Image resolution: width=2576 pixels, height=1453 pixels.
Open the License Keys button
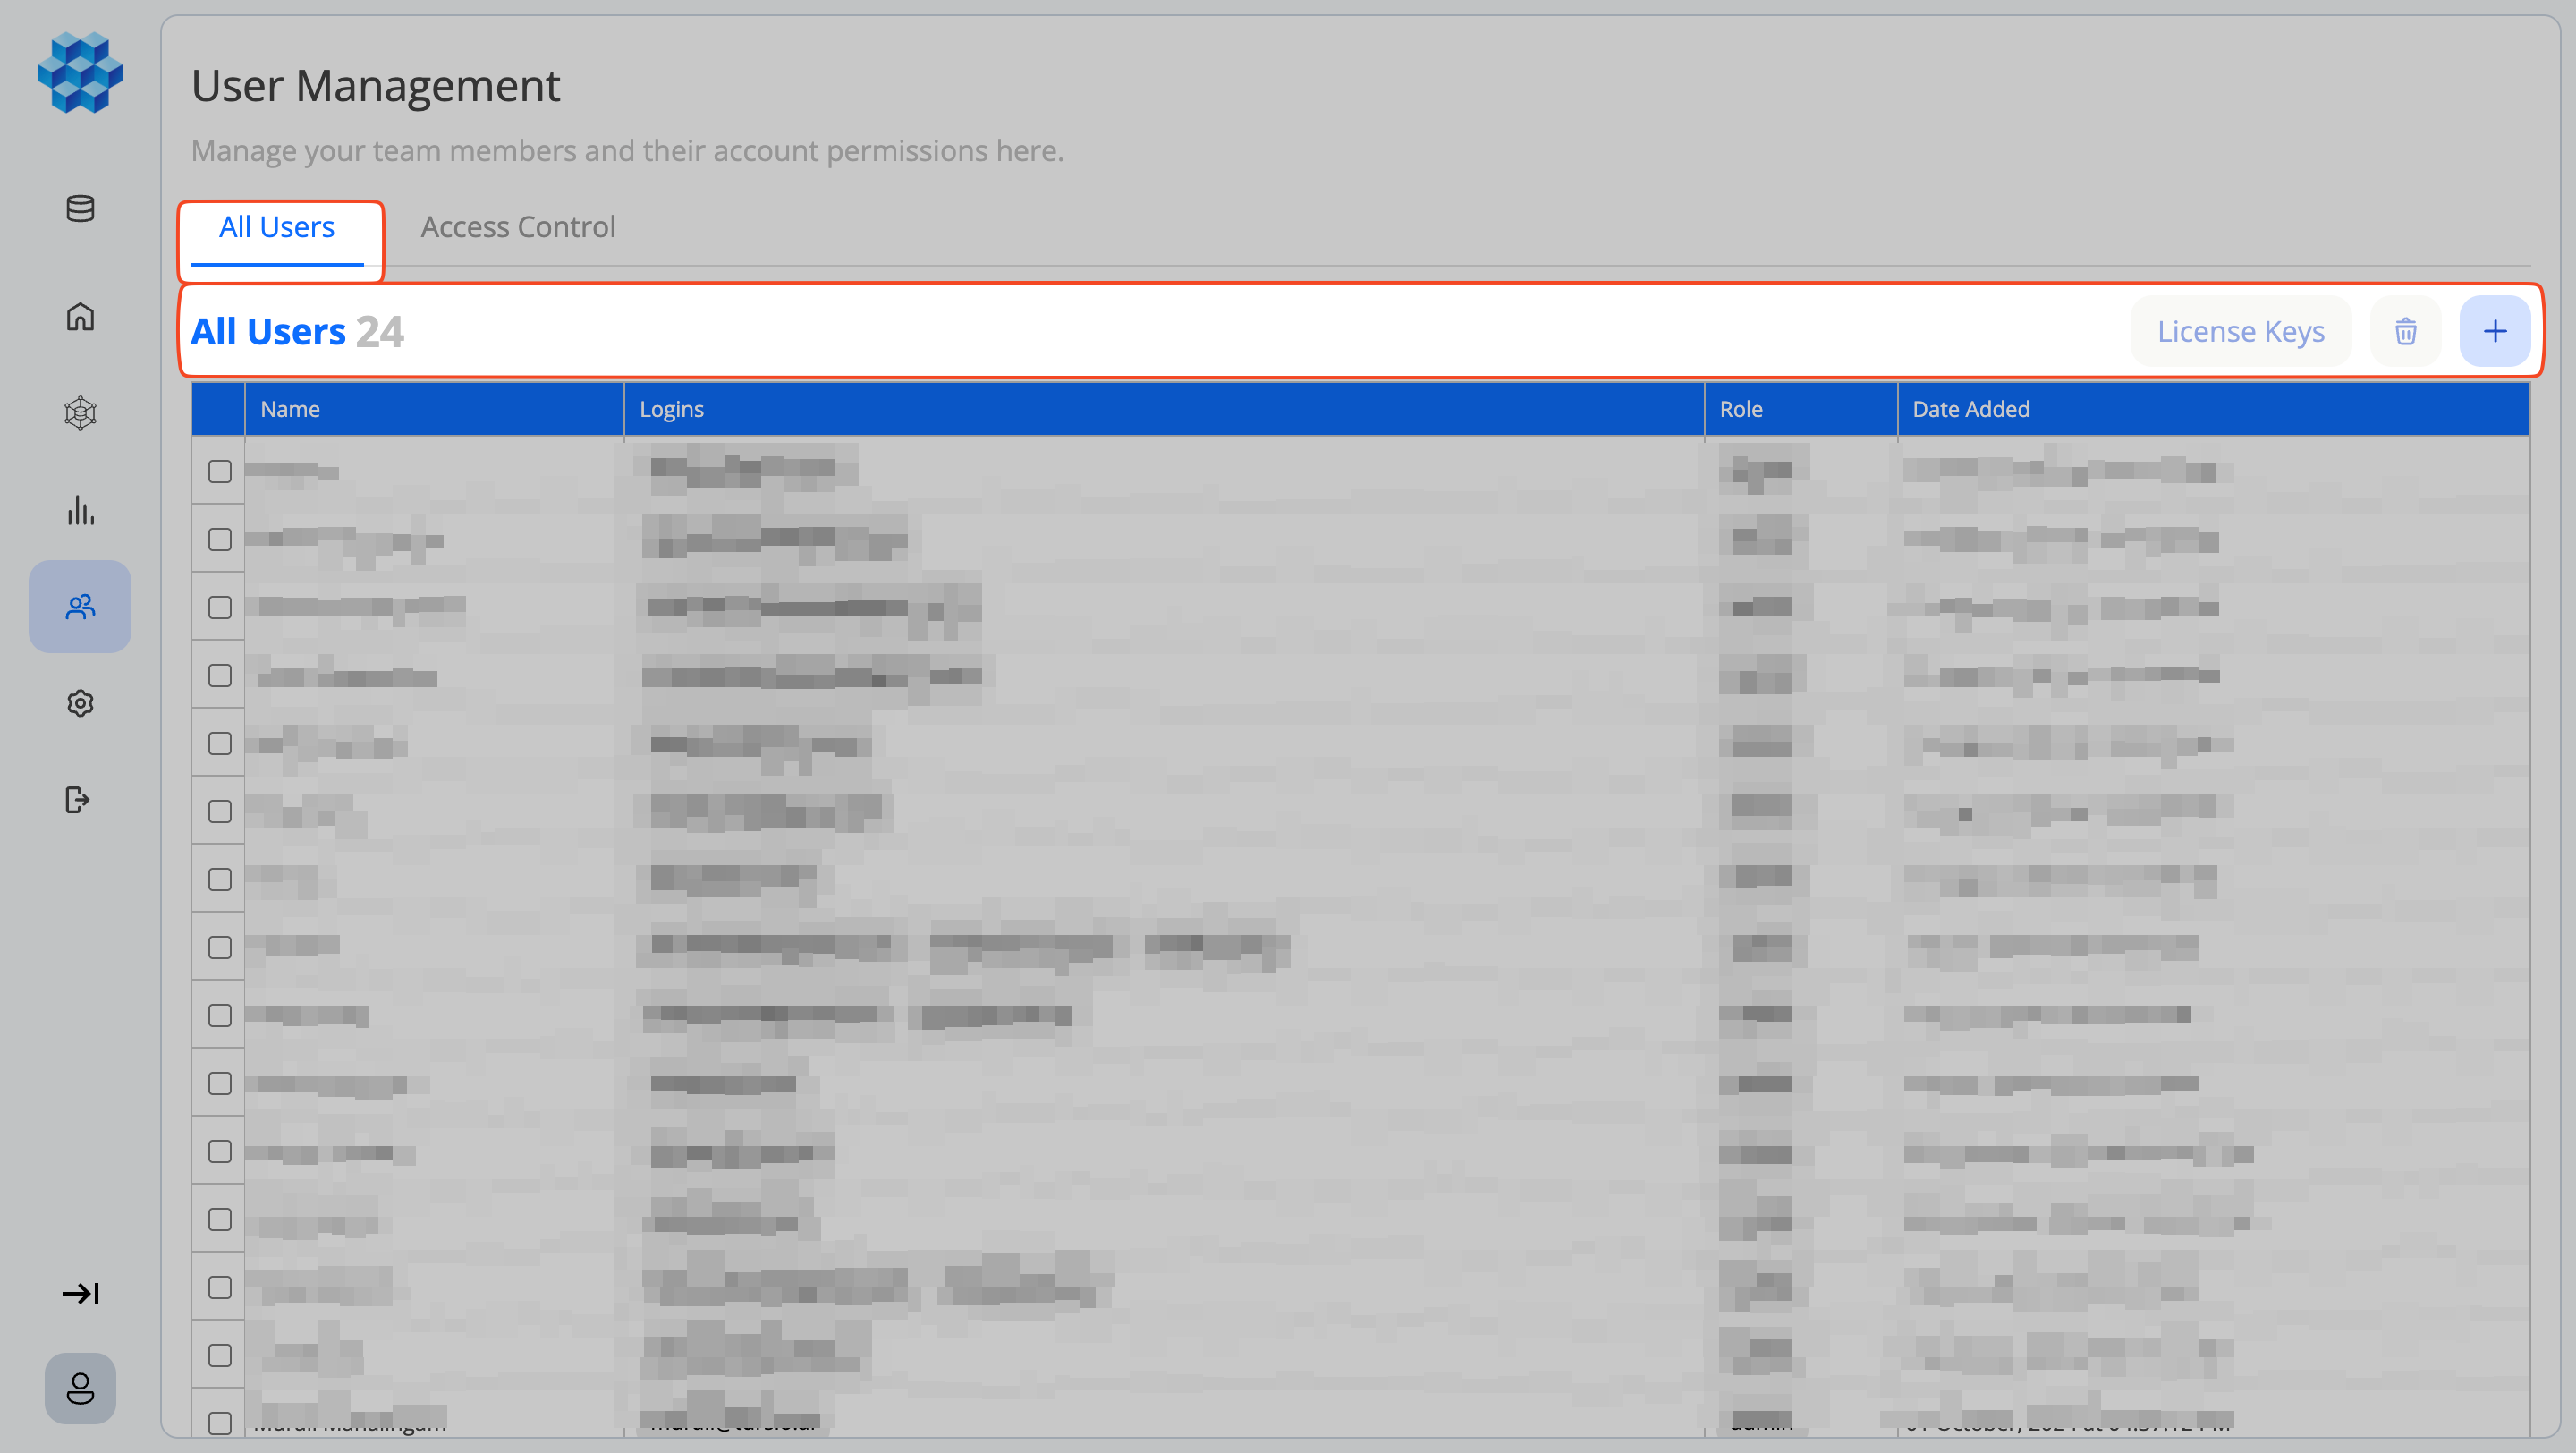[x=2240, y=330]
